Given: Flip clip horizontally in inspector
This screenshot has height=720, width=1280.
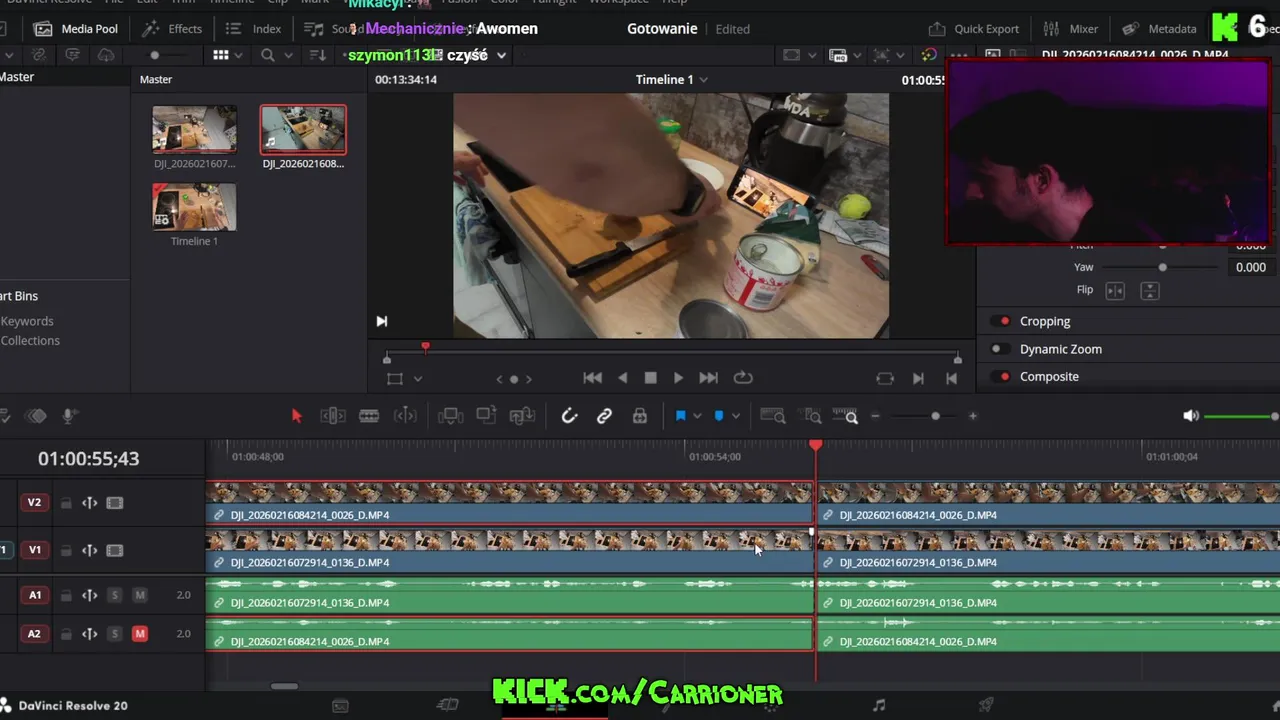Looking at the screenshot, I should coord(1115,291).
